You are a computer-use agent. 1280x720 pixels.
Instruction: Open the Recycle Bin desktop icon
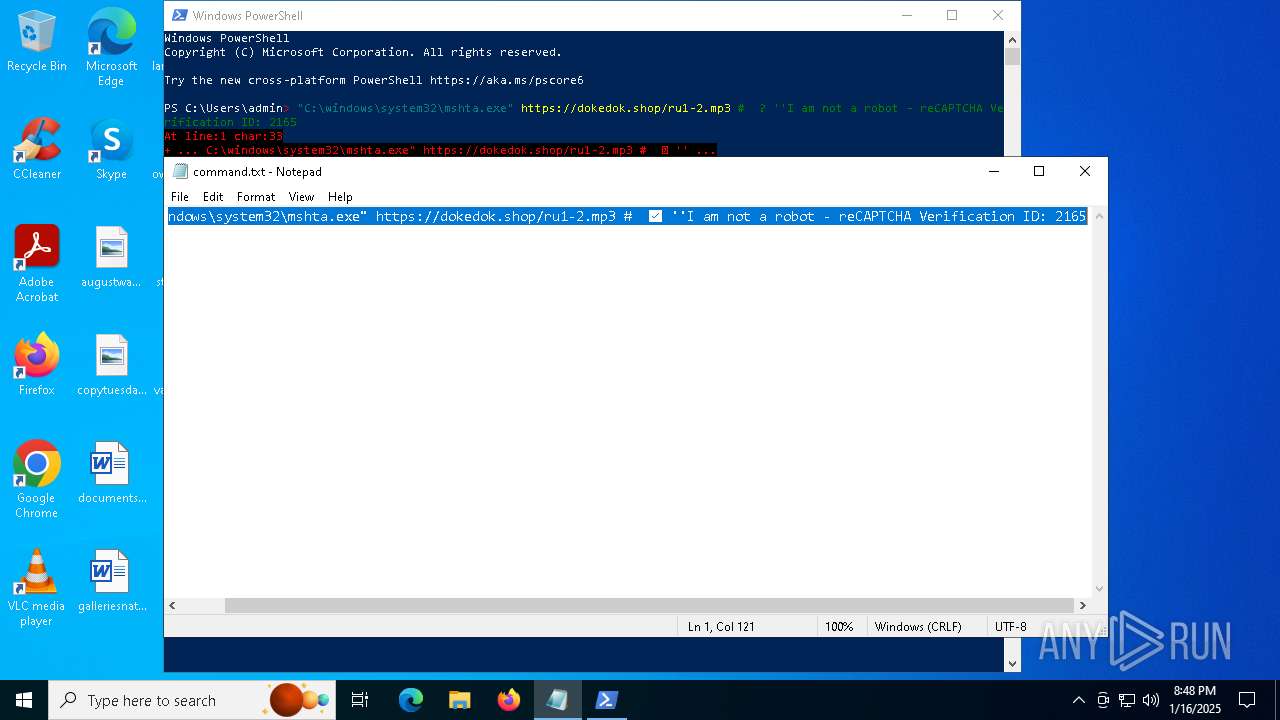(x=37, y=41)
